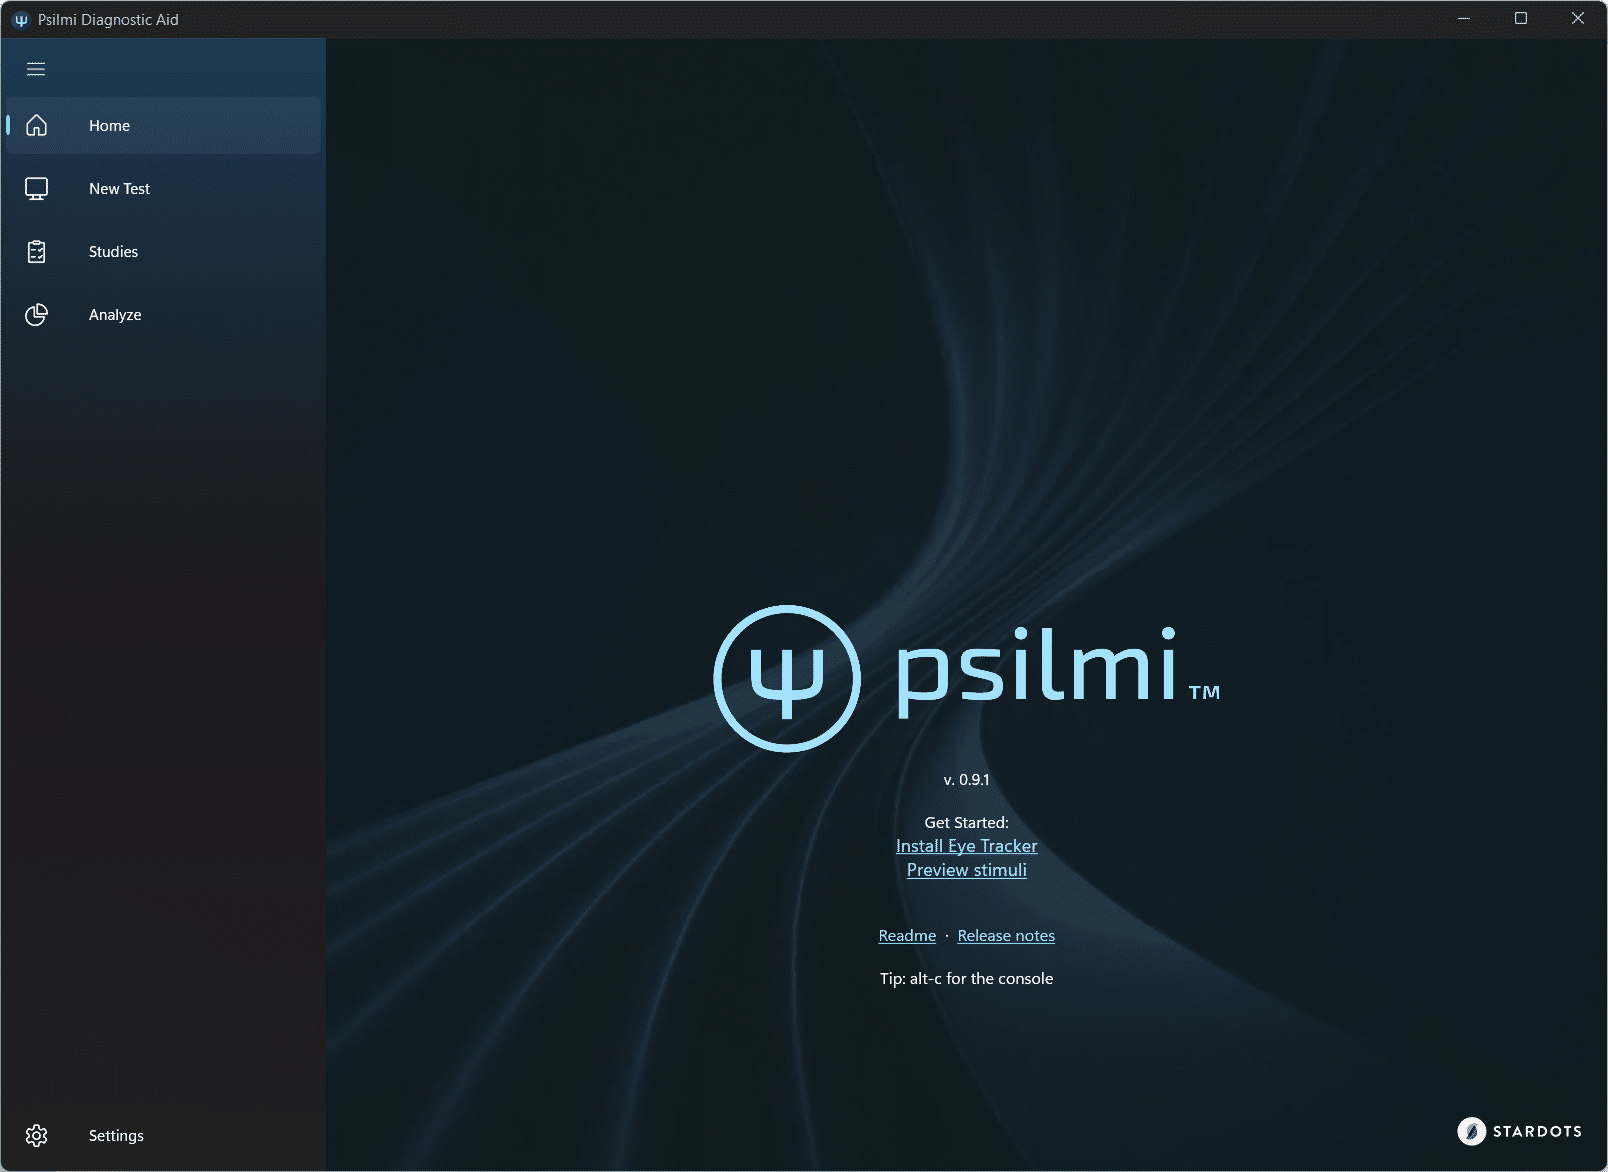This screenshot has height=1172, width=1608.
Task: Select the Studies text in sidebar
Action: pyautogui.click(x=113, y=252)
